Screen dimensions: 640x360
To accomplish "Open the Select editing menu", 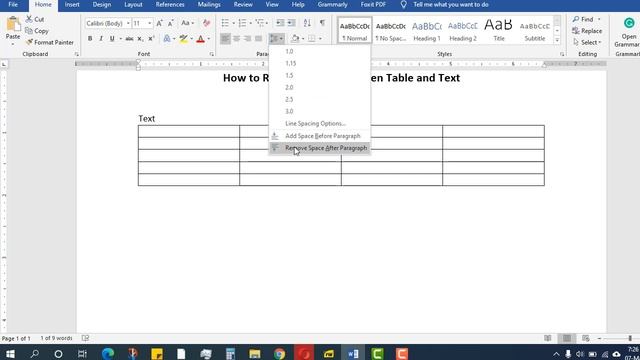I will [x=587, y=42].
